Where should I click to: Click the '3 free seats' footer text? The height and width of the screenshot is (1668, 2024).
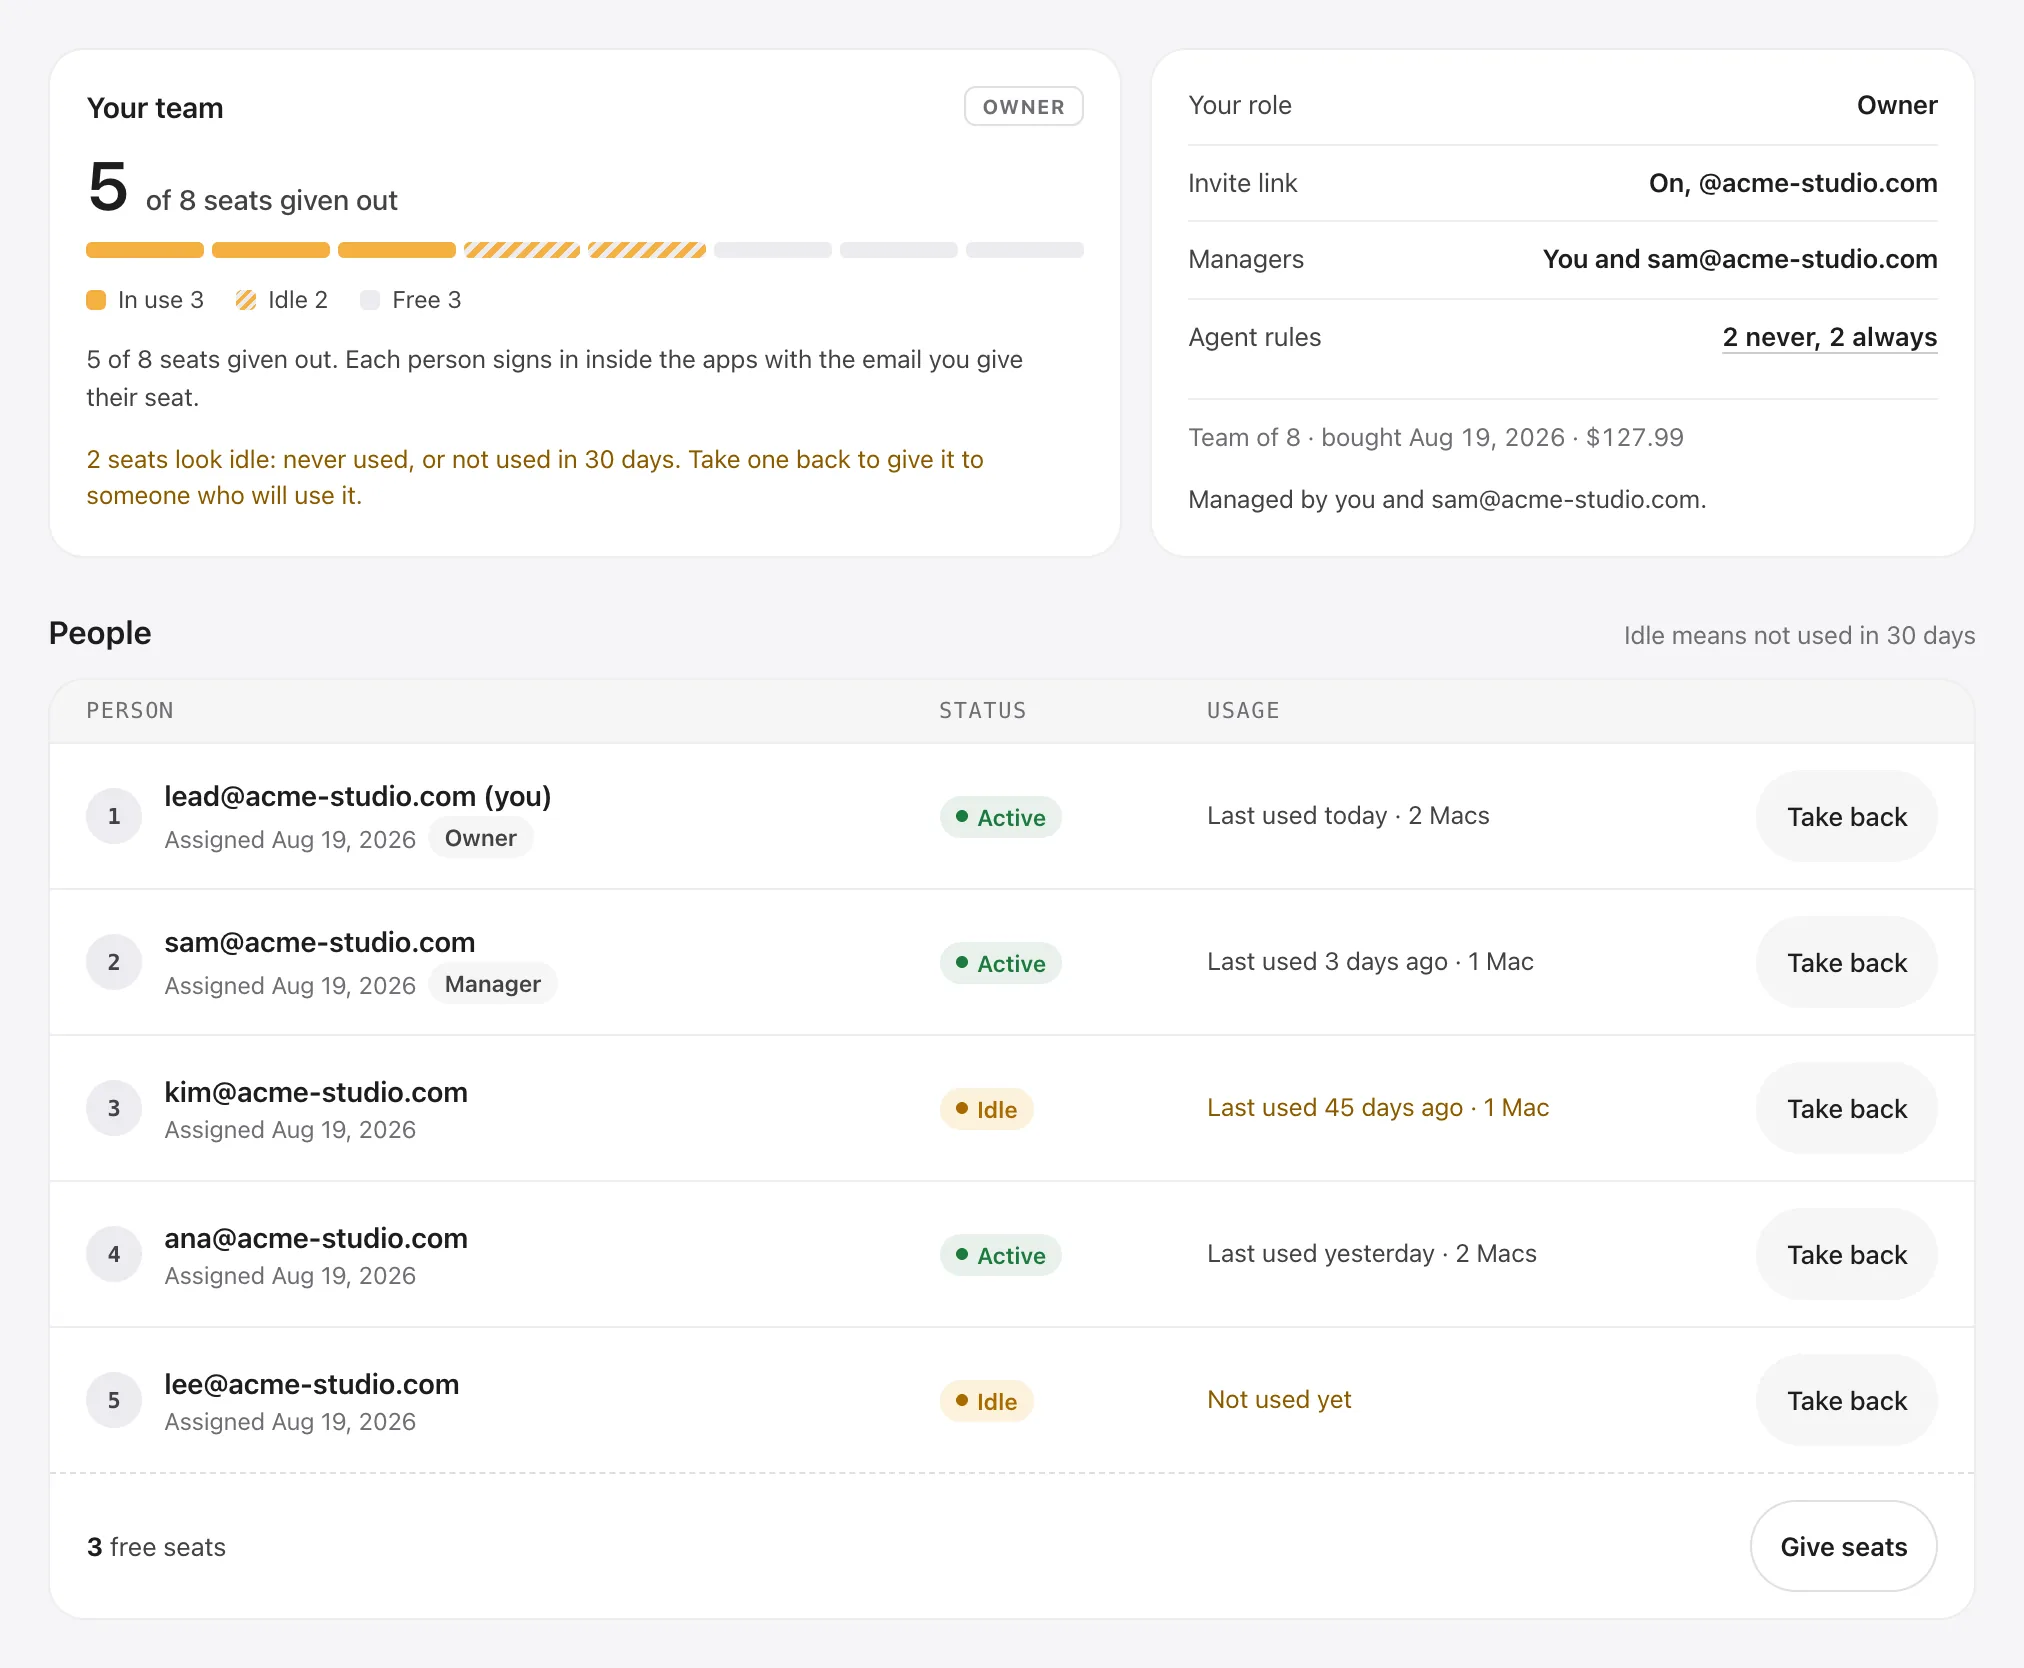[x=156, y=1547]
